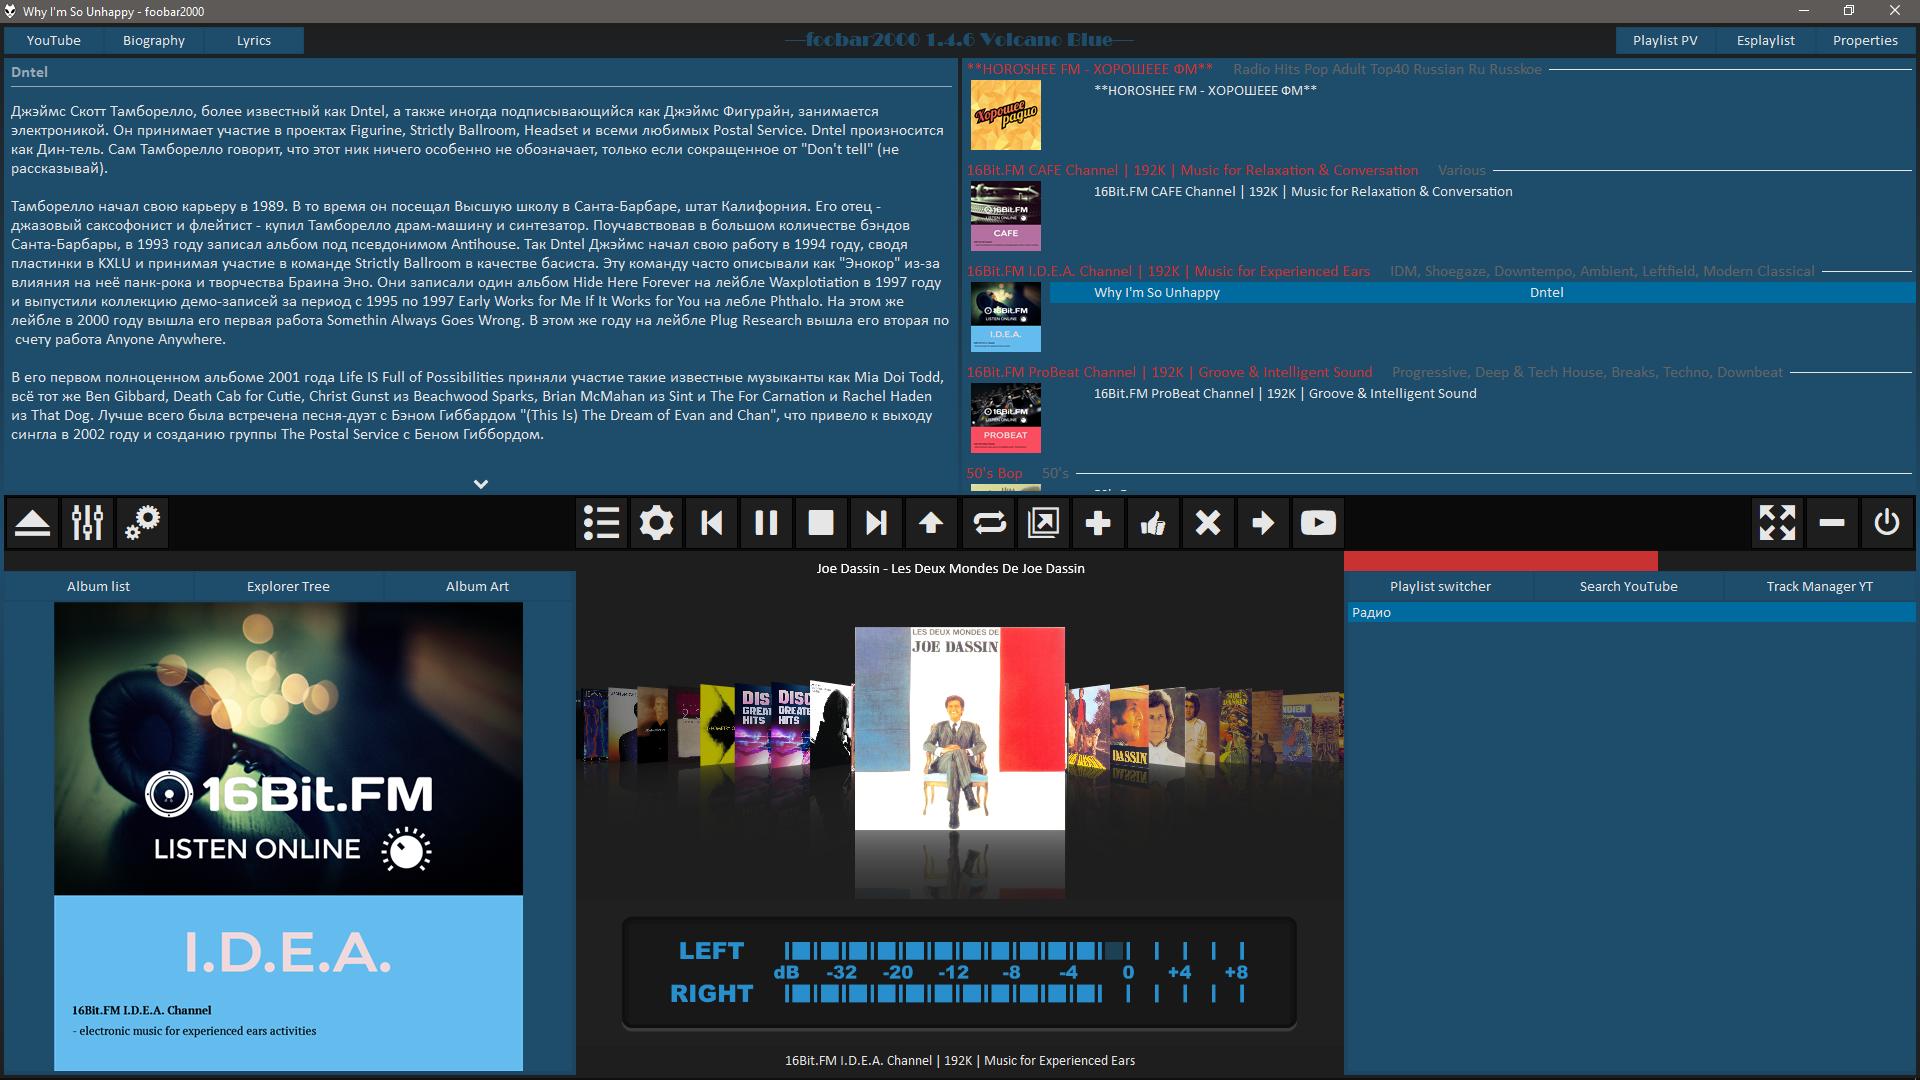Image resolution: width=1920 pixels, height=1080 pixels.
Task: Toggle fullscreen with the expand arrows icon
Action: 1777,523
